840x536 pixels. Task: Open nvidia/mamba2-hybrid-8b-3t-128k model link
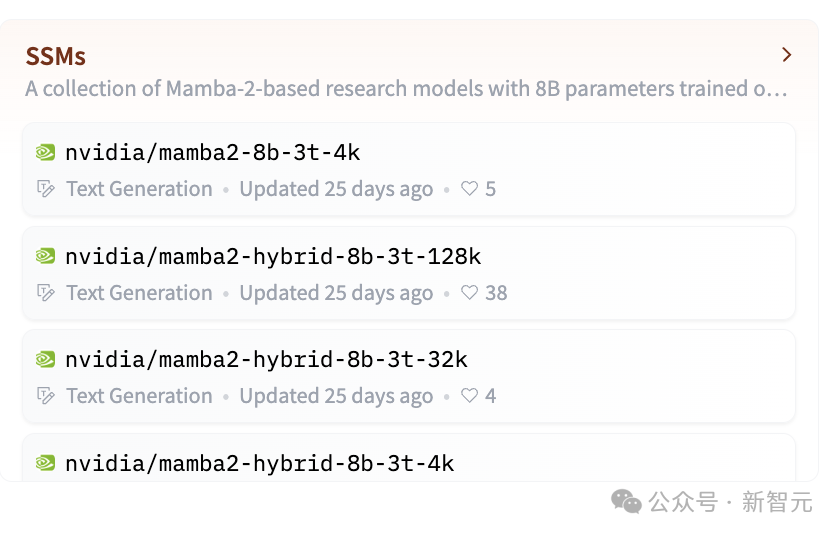[273, 257]
